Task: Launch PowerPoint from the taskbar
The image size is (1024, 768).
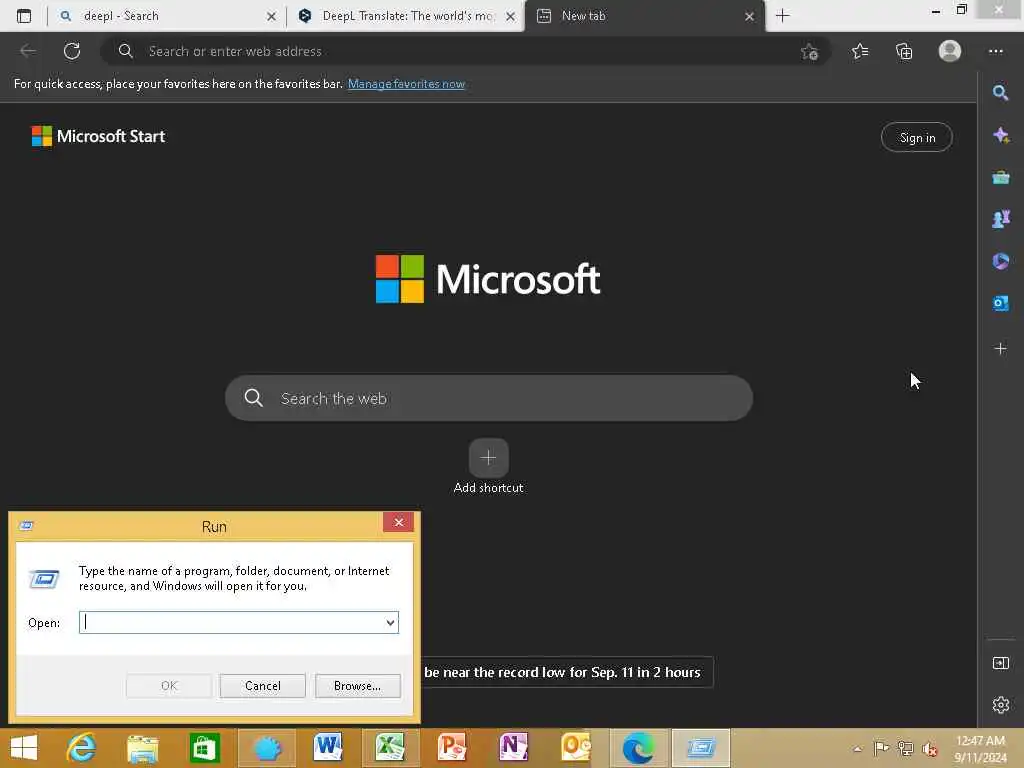Action: 452,748
